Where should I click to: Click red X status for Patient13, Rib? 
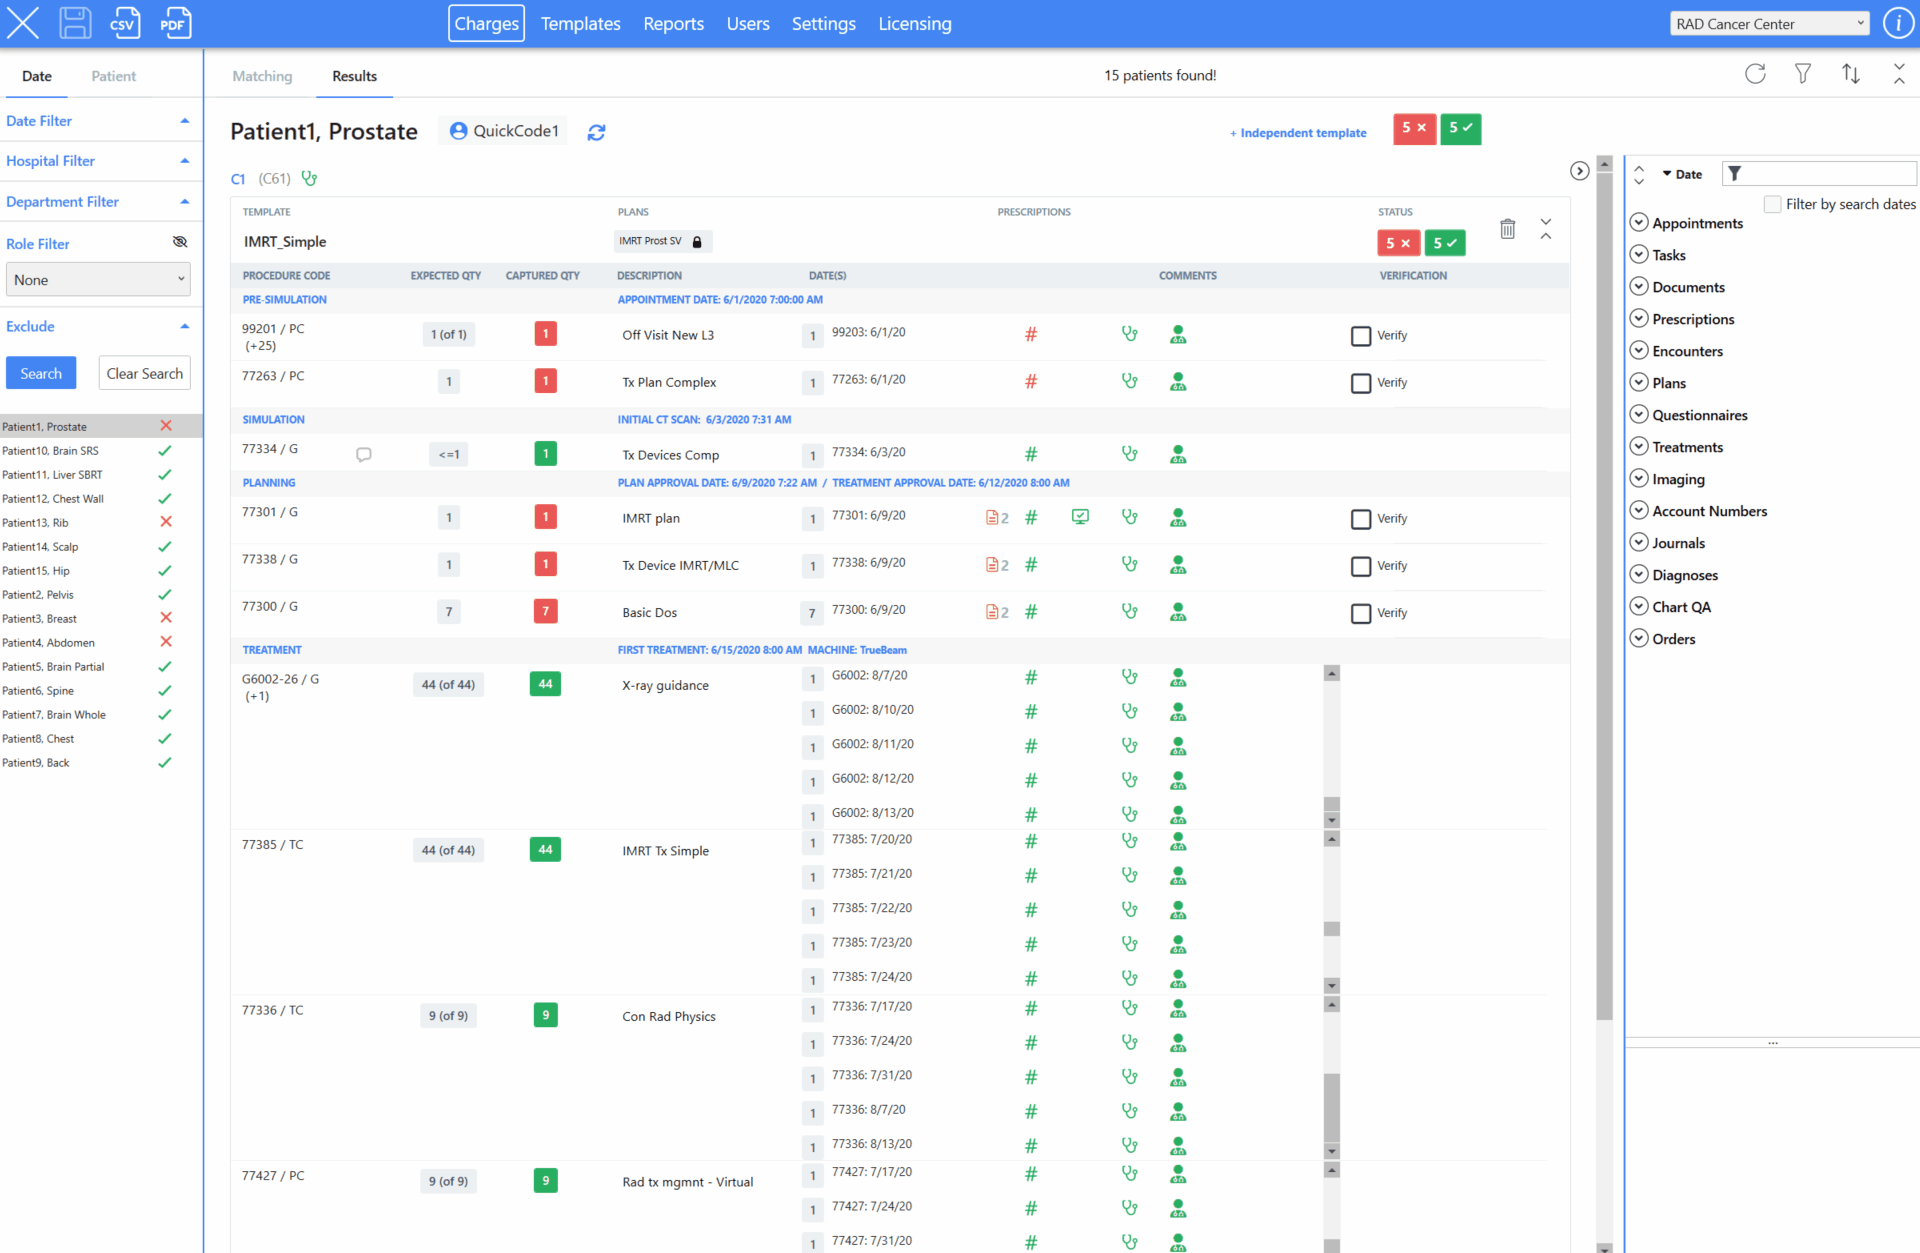tap(166, 522)
